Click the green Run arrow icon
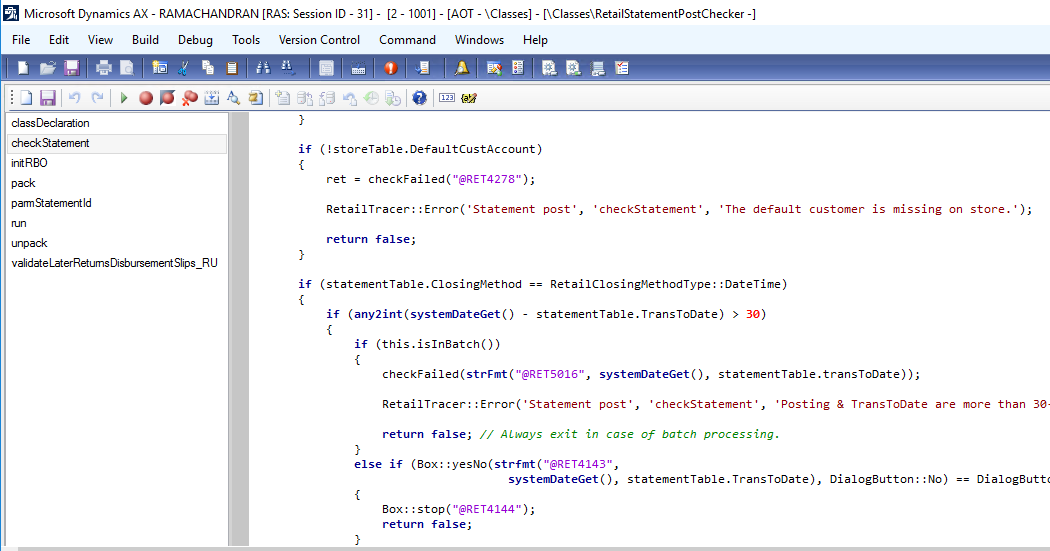1050x551 pixels. coord(123,98)
